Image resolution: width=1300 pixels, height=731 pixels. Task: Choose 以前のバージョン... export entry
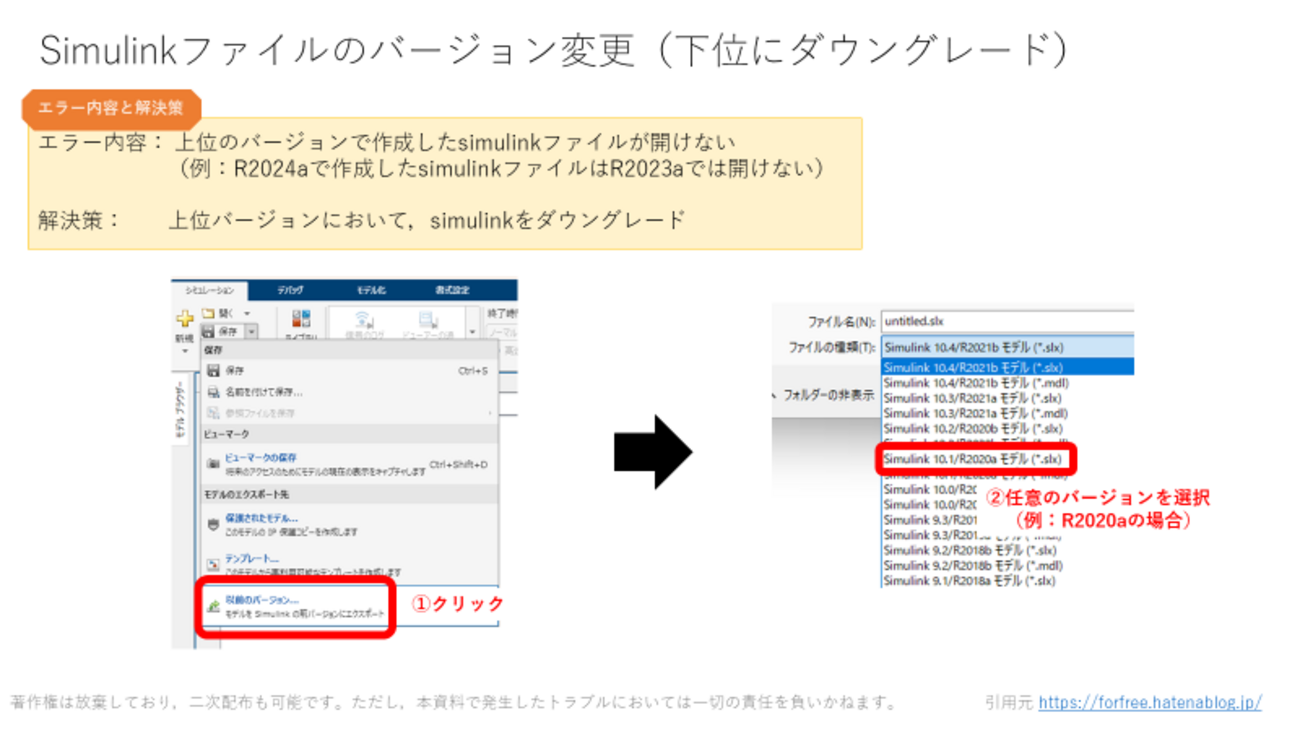point(348,605)
